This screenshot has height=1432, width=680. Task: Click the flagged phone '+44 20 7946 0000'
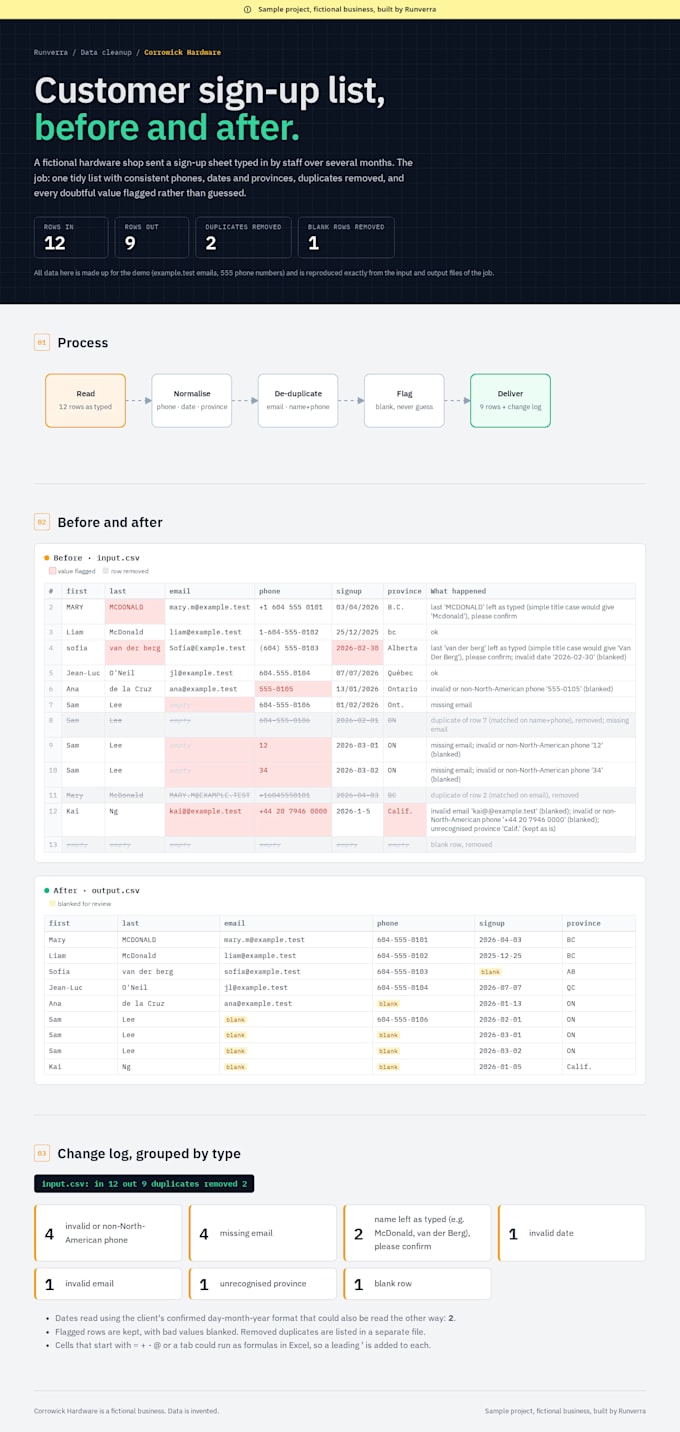point(294,820)
